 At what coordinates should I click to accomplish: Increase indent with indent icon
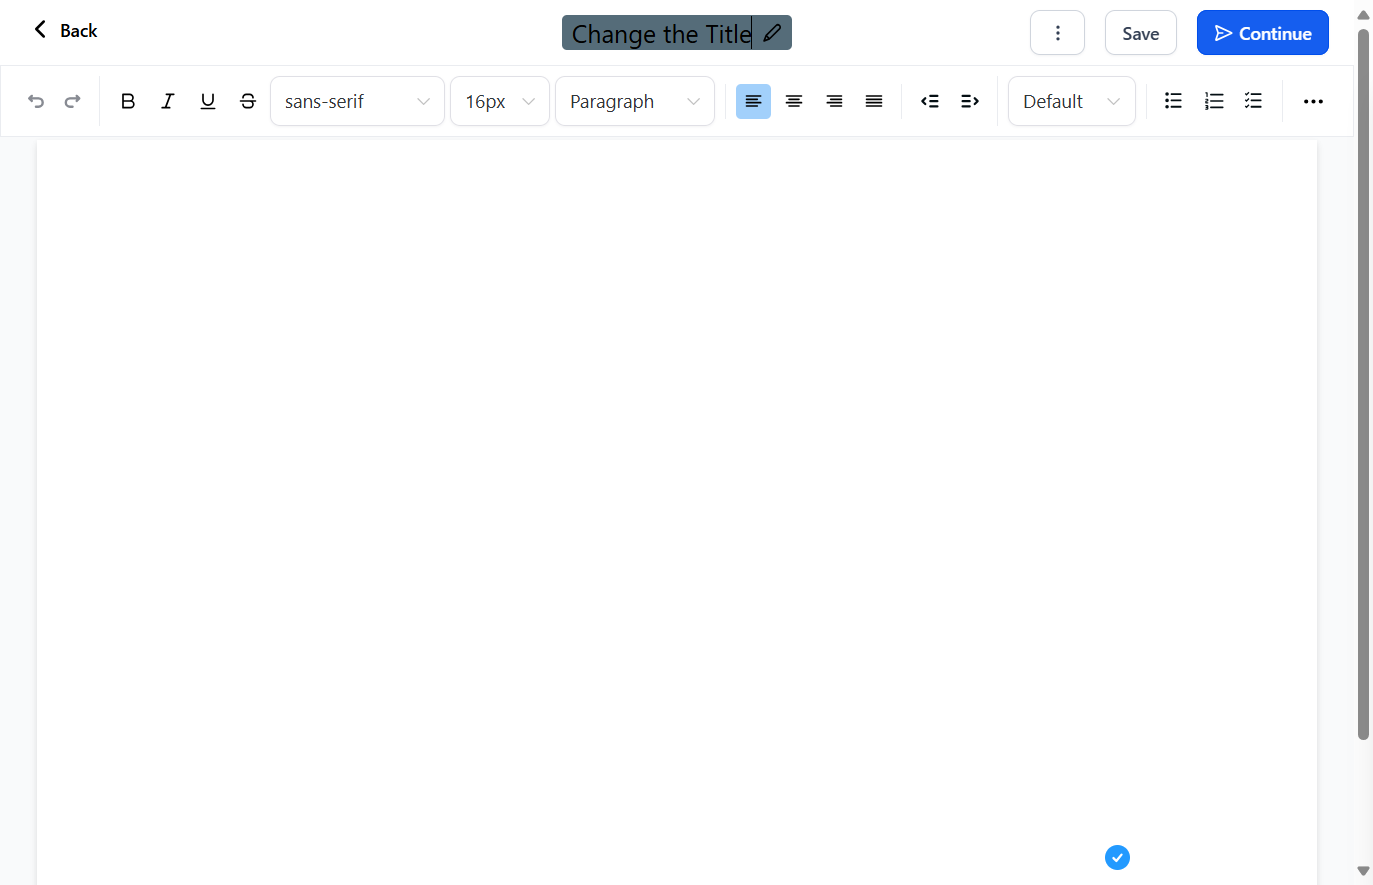(970, 101)
